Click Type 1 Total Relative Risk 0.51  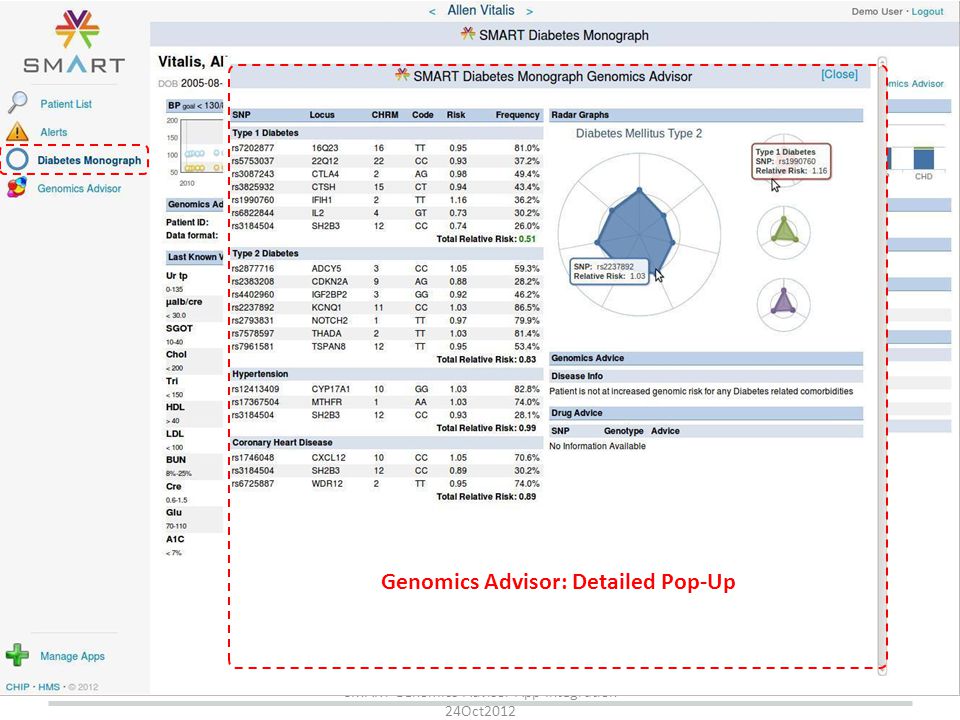click(486, 239)
